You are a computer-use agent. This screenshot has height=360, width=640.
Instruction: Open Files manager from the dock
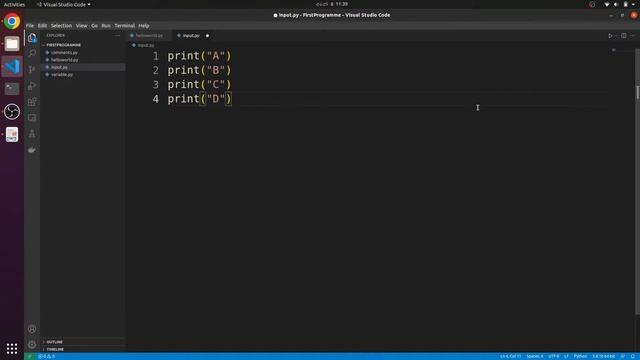point(12,44)
